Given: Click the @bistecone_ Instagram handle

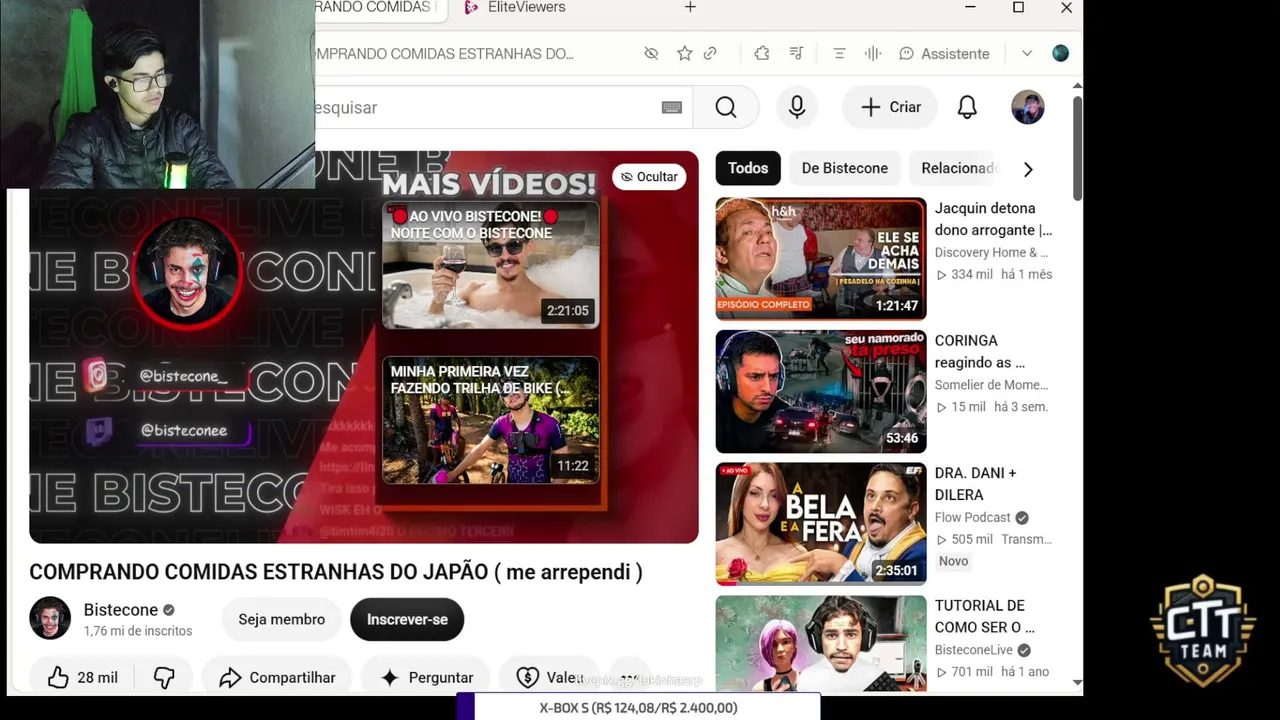Looking at the screenshot, I should pyautogui.click(x=184, y=376).
